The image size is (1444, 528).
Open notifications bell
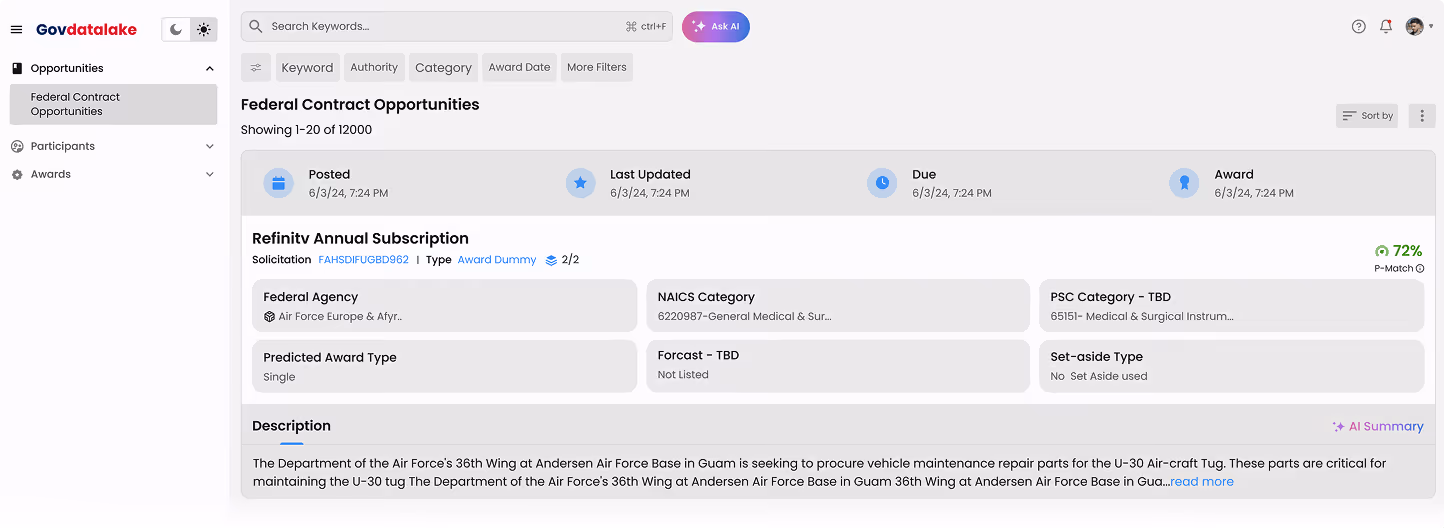click(x=1386, y=27)
